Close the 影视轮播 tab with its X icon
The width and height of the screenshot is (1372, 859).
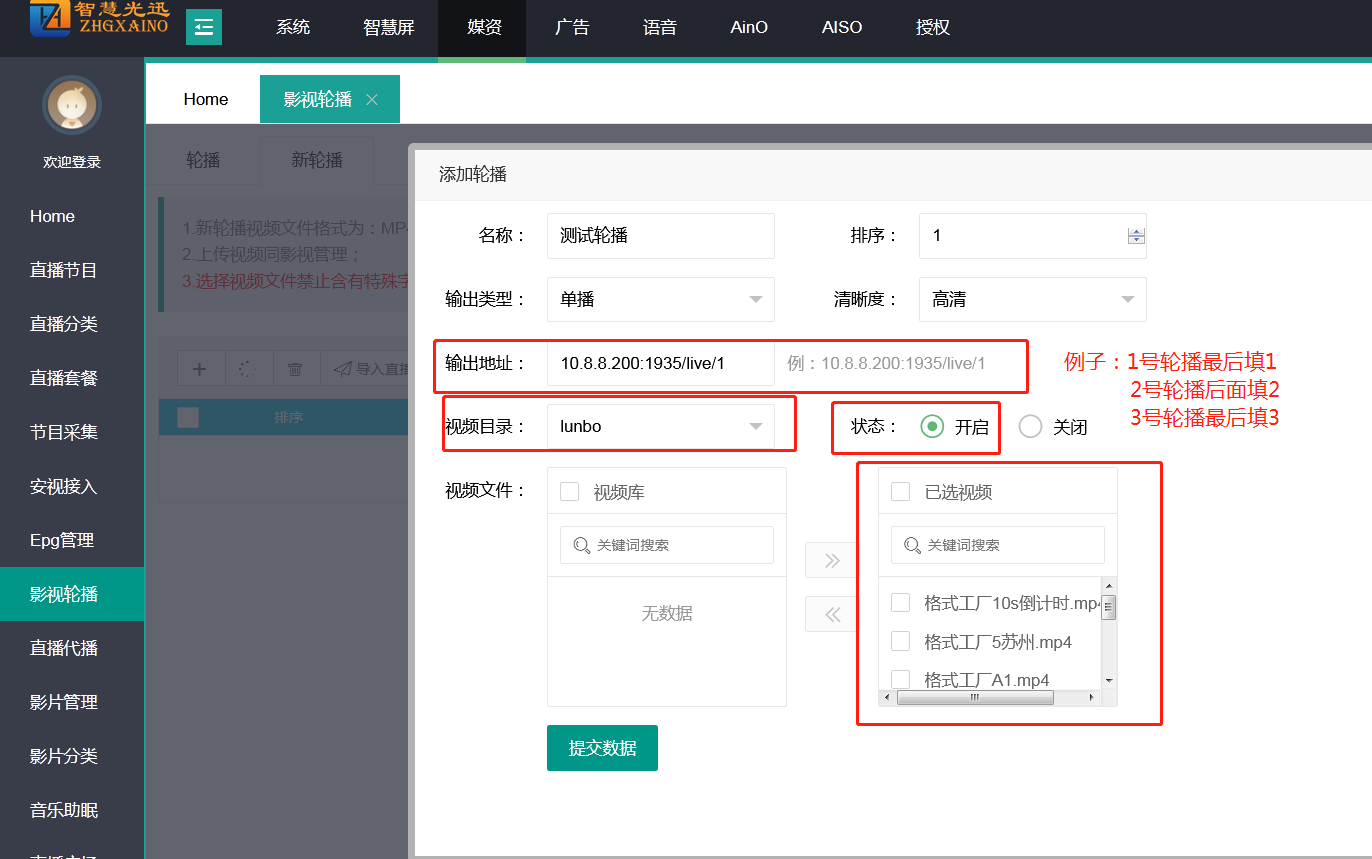(372, 99)
